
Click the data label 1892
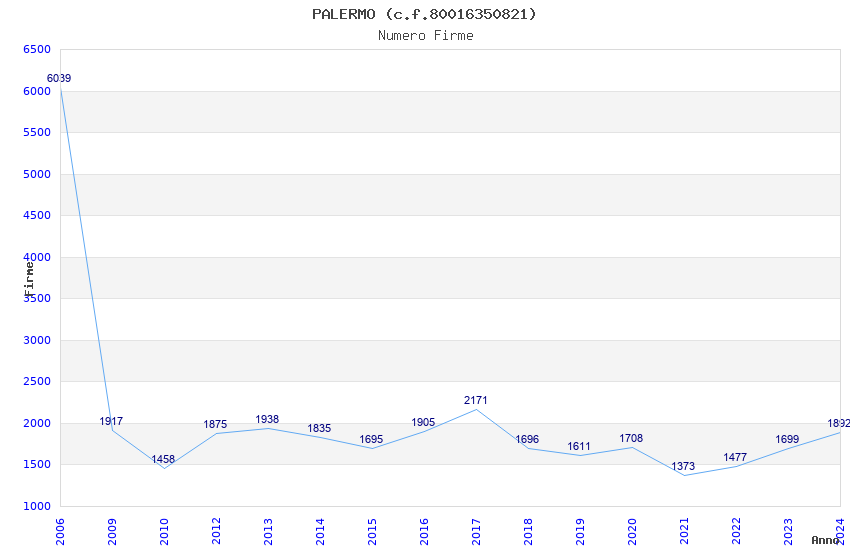tap(839, 423)
